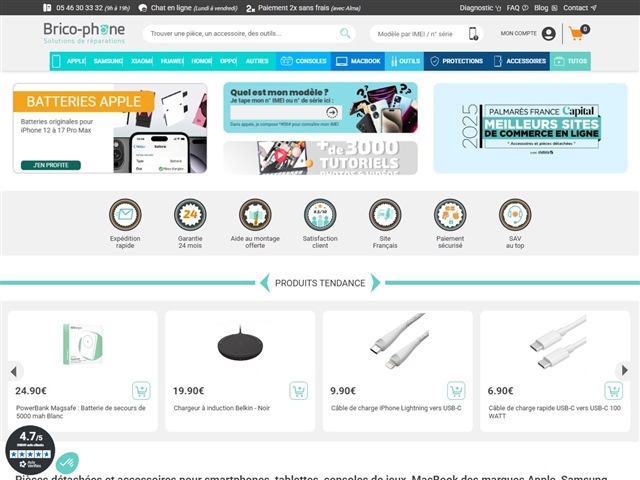Click the teal checkmark floating icon
Screen dimensions: 640x480
pos(67,462)
